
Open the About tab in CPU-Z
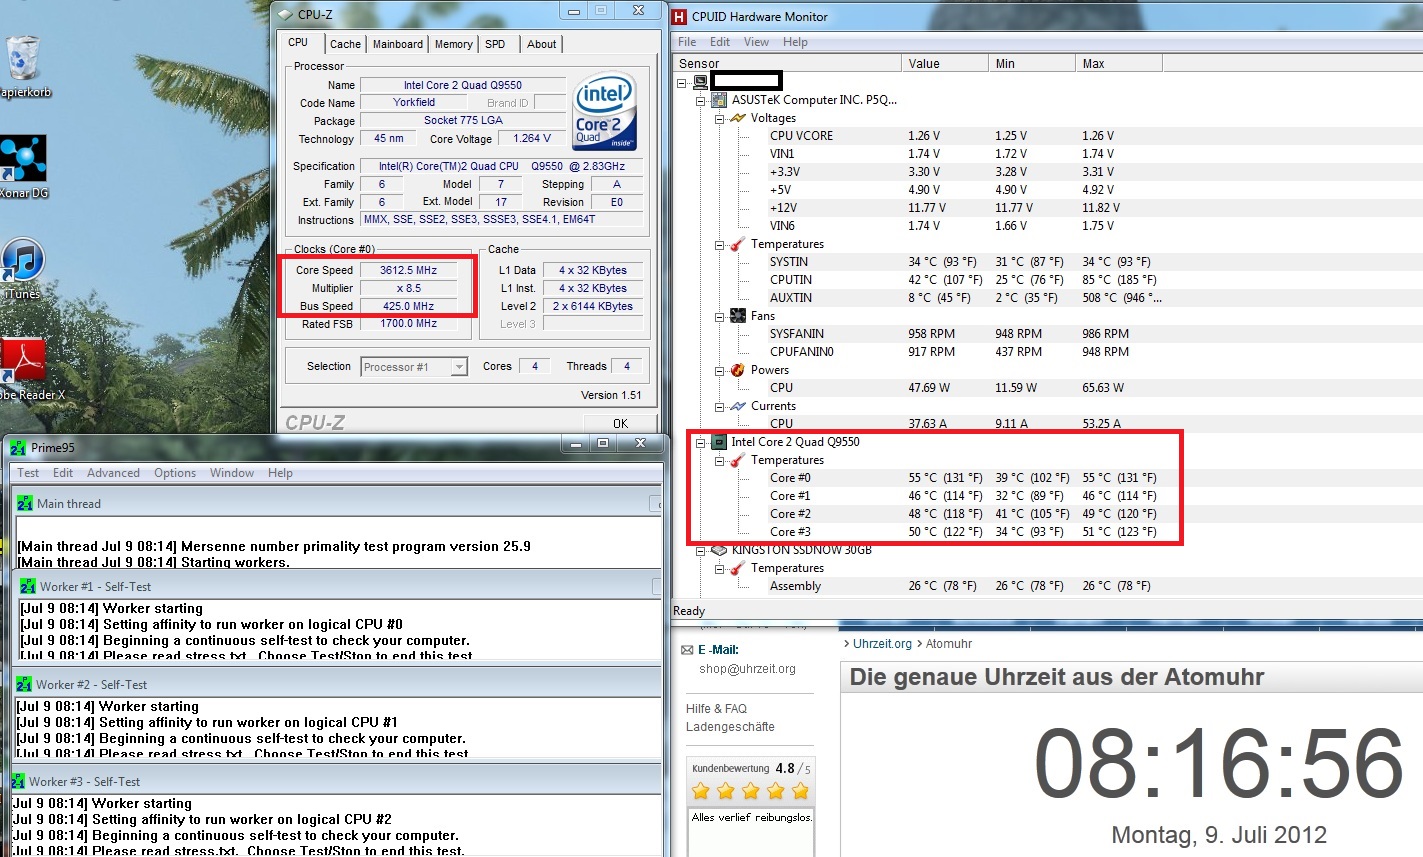tap(542, 44)
